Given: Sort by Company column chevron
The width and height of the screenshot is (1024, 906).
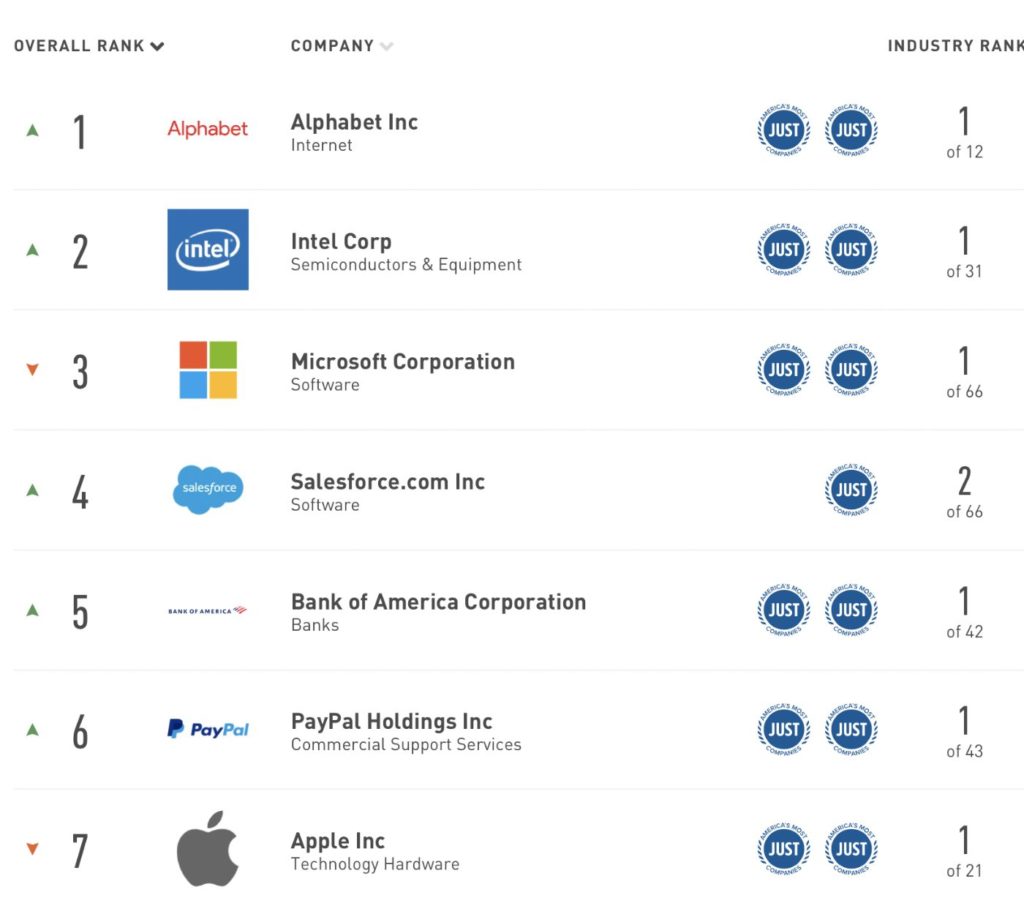Looking at the screenshot, I should [386, 46].
